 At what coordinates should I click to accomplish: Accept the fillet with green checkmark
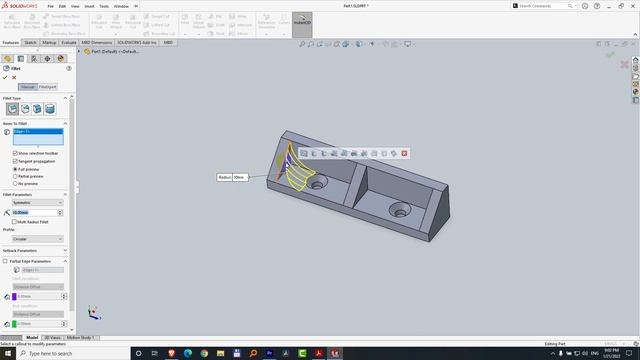click(5, 78)
